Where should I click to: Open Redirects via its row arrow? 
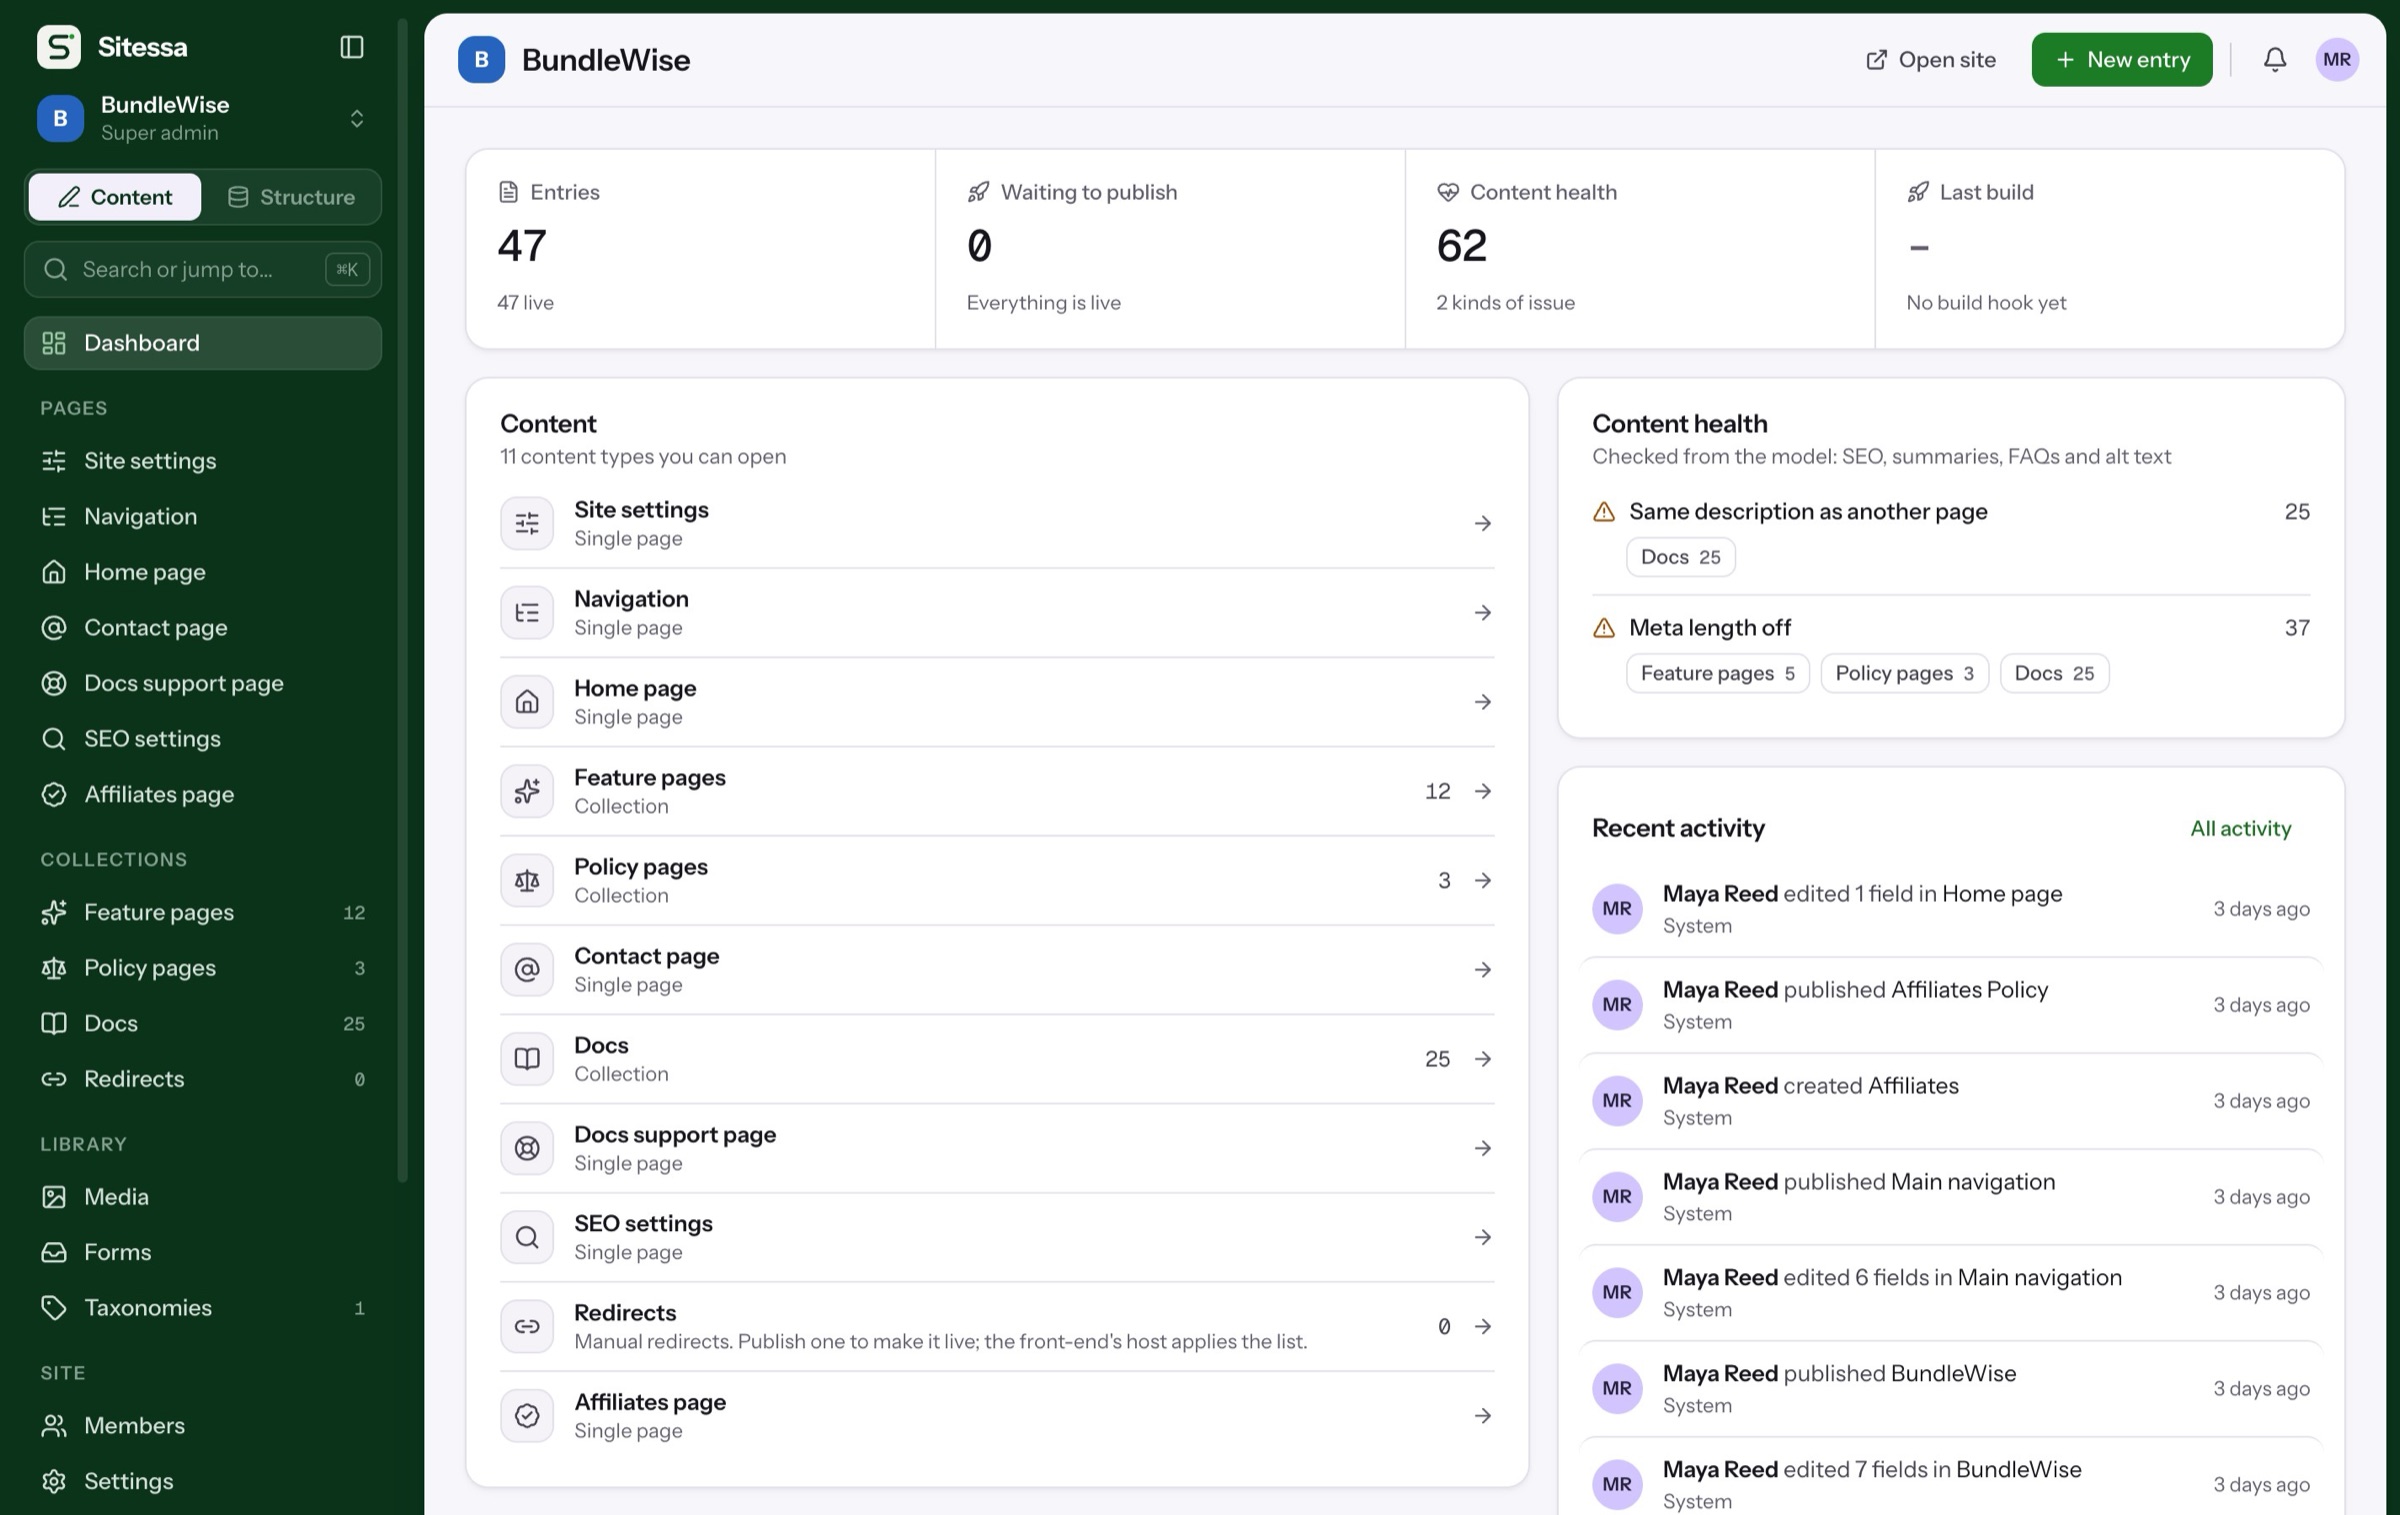pyautogui.click(x=1483, y=1326)
